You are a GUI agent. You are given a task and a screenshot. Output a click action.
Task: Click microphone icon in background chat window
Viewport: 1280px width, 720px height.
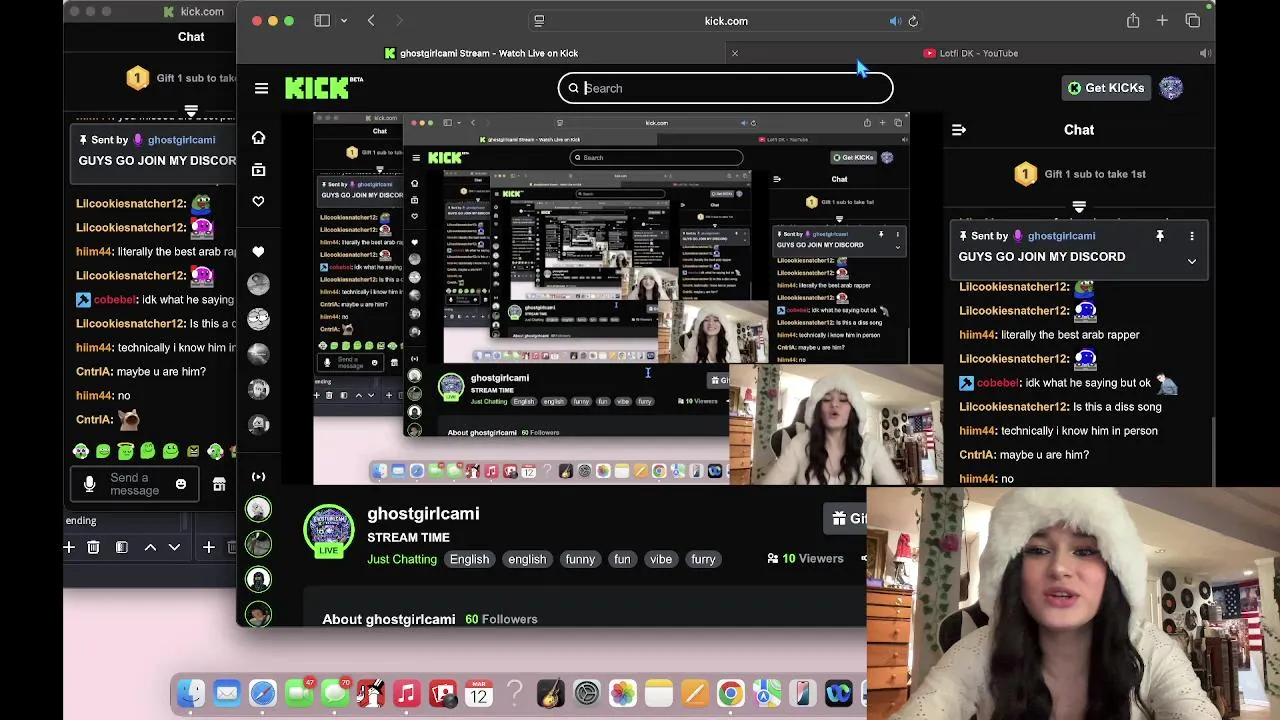89,484
